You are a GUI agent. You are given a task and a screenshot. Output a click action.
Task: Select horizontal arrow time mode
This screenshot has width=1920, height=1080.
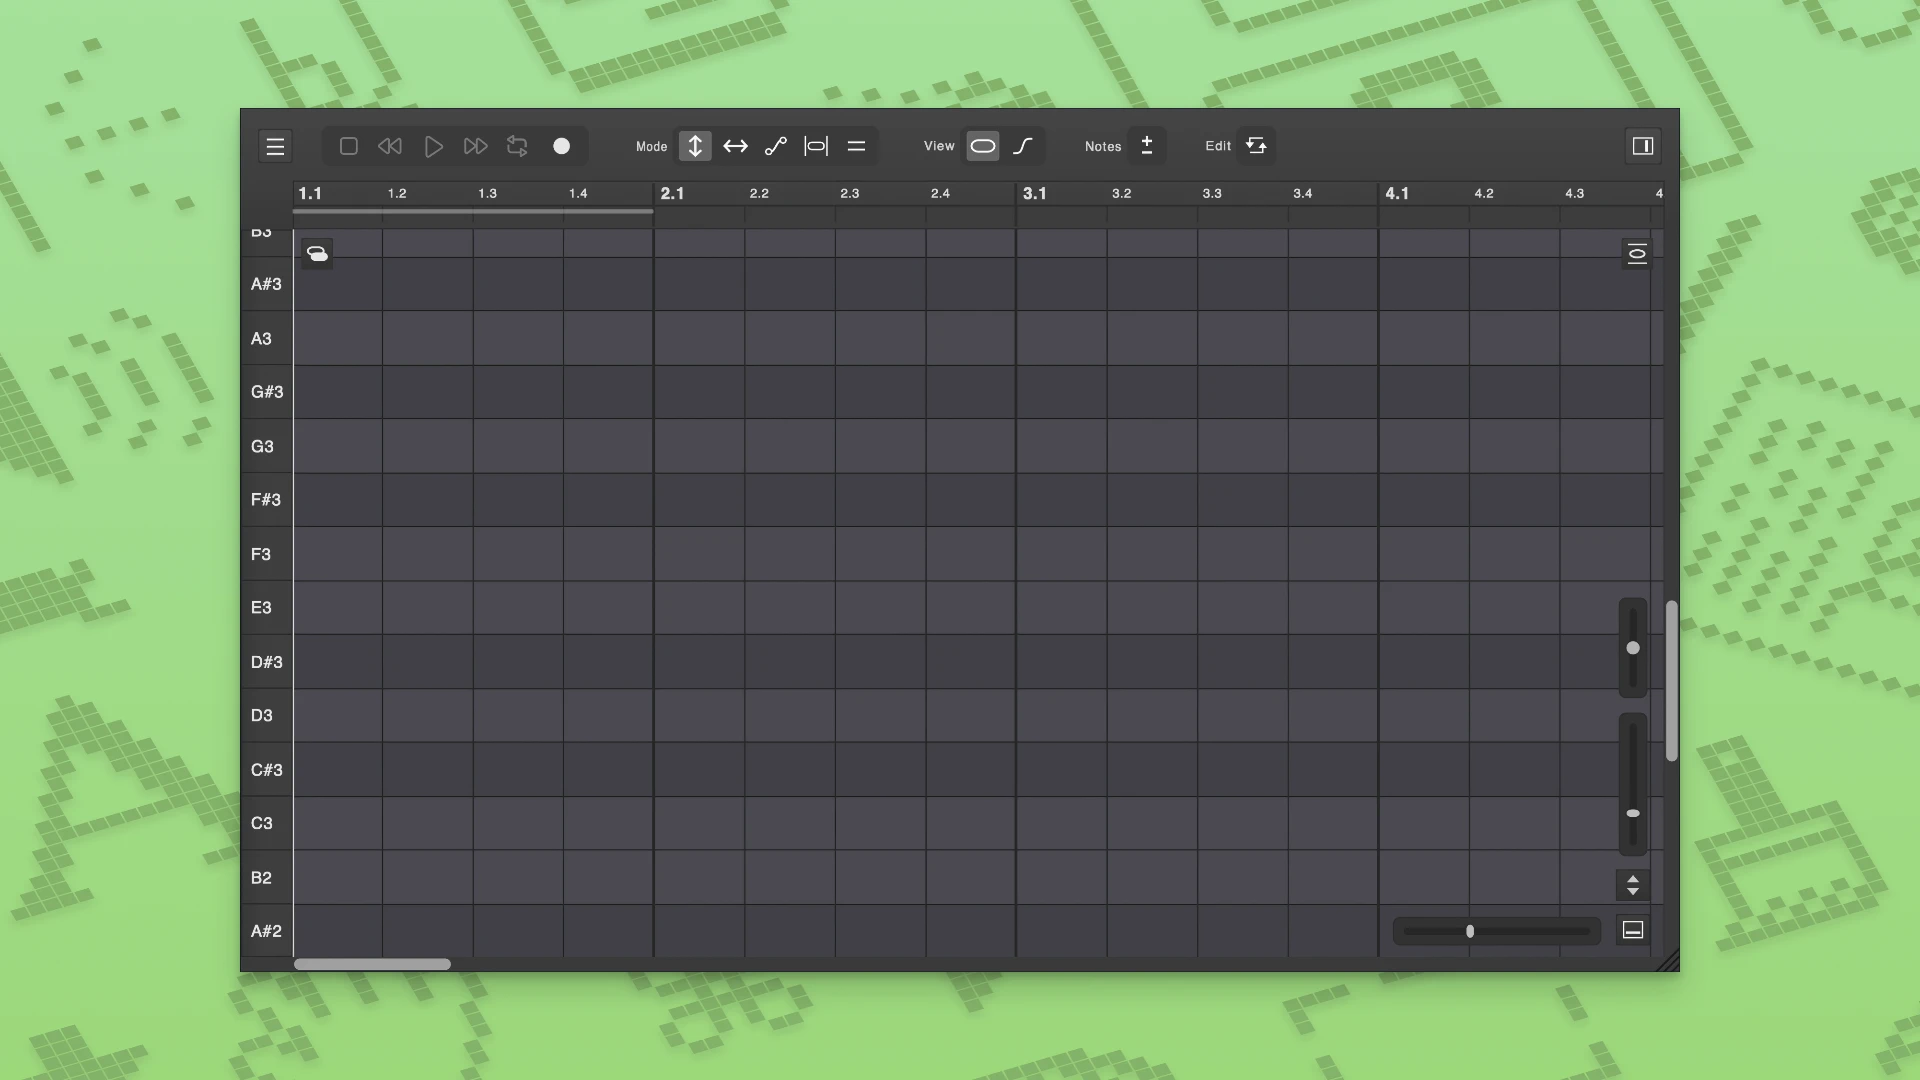pos(735,146)
